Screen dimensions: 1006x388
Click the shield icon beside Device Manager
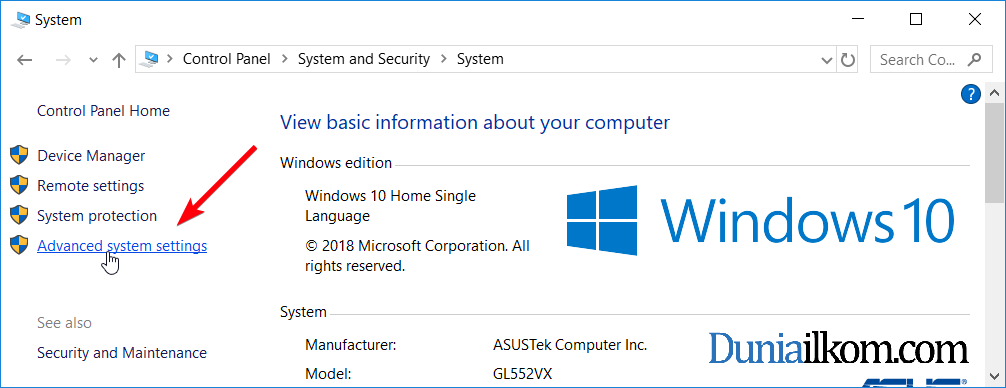pos(20,155)
